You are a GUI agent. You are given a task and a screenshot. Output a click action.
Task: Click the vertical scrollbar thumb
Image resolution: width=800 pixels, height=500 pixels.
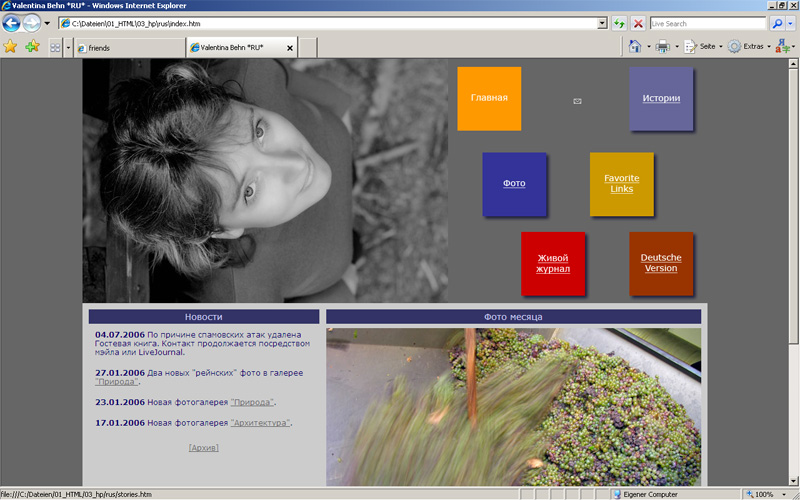793,207
